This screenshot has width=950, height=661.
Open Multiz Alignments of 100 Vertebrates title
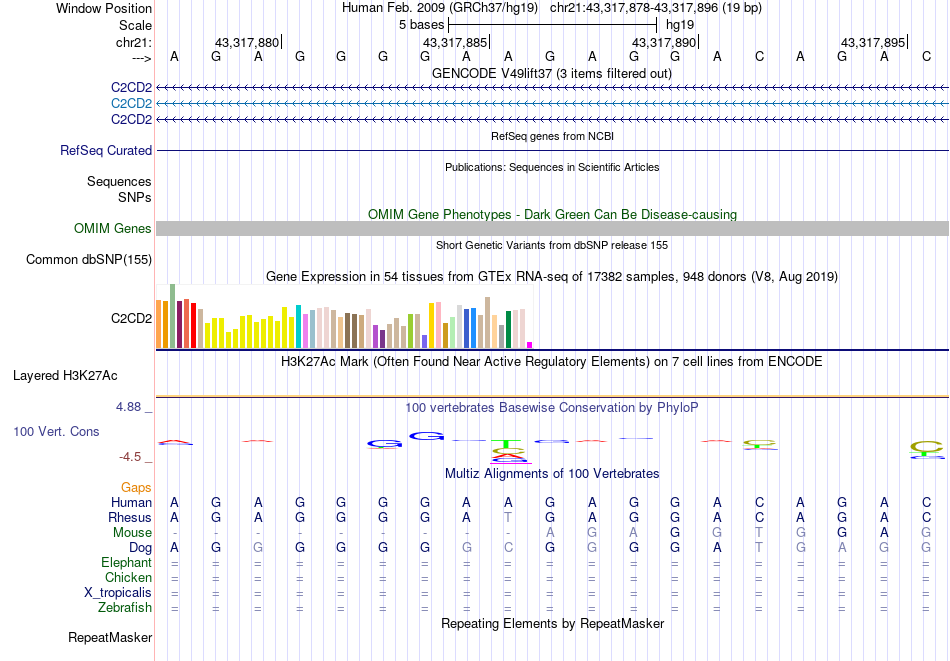point(552,473)
